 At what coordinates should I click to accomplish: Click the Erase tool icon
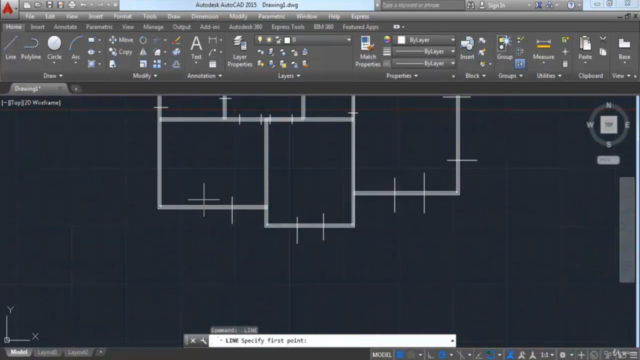click(x=176, y=40)
